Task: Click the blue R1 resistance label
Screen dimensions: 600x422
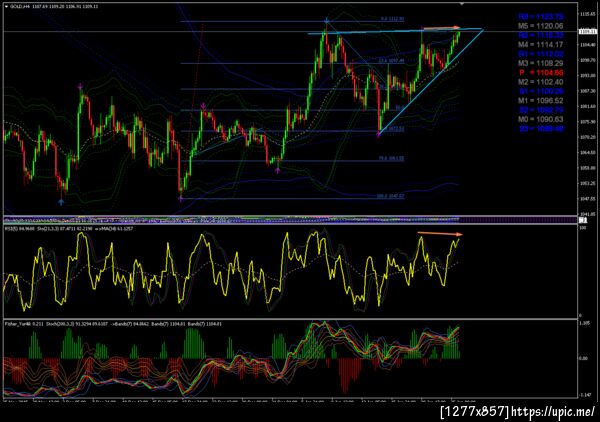Action: click(541, 54)
